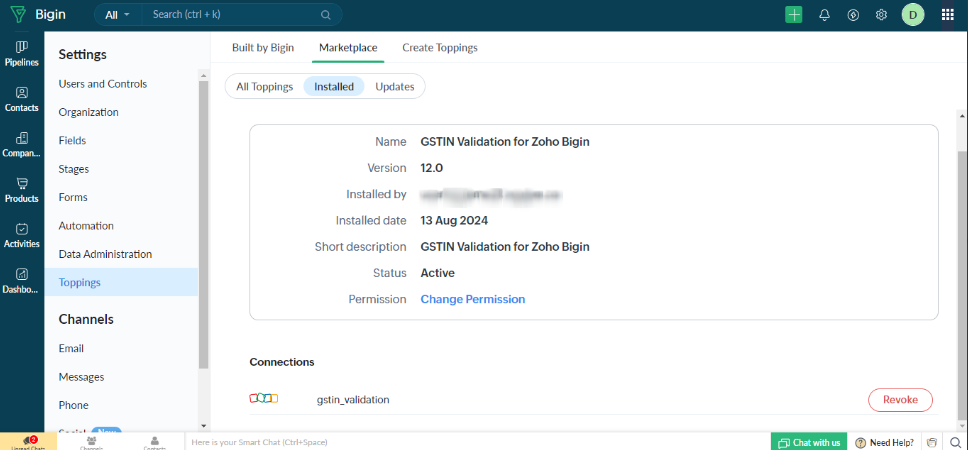The width and height of the screenshot is (968, 450).
Task: Click the gstin_validation connection name
Action: (x=353, y=399)
